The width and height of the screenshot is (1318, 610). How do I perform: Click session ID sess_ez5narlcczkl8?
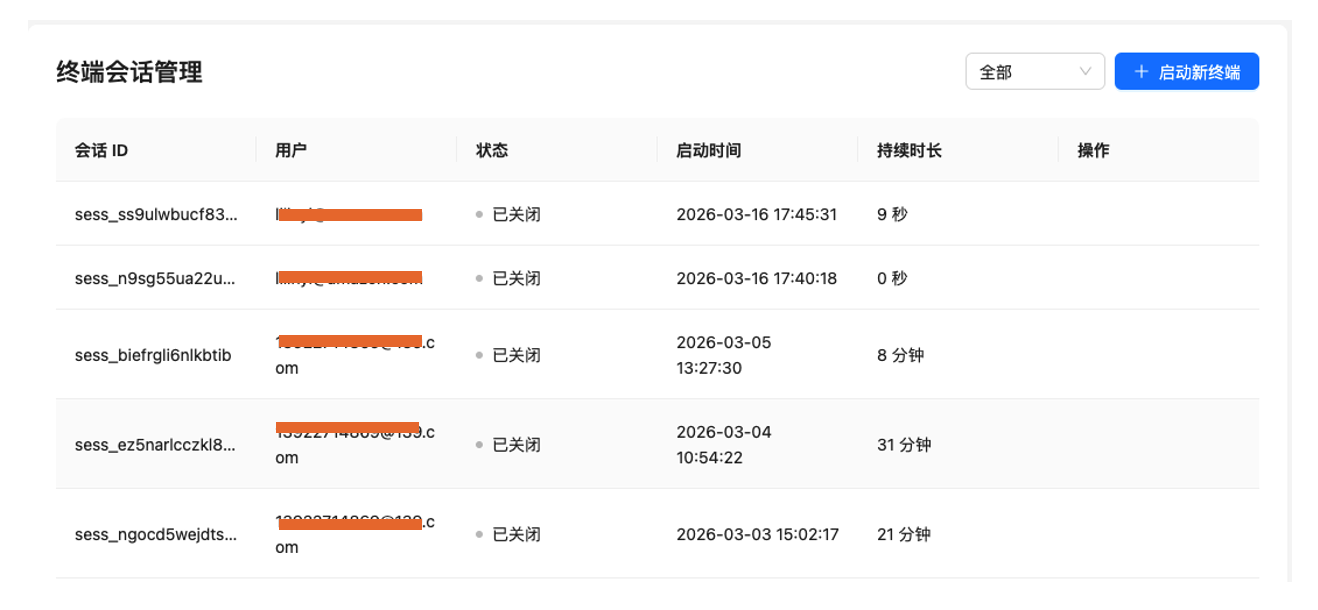pos(156,445)
